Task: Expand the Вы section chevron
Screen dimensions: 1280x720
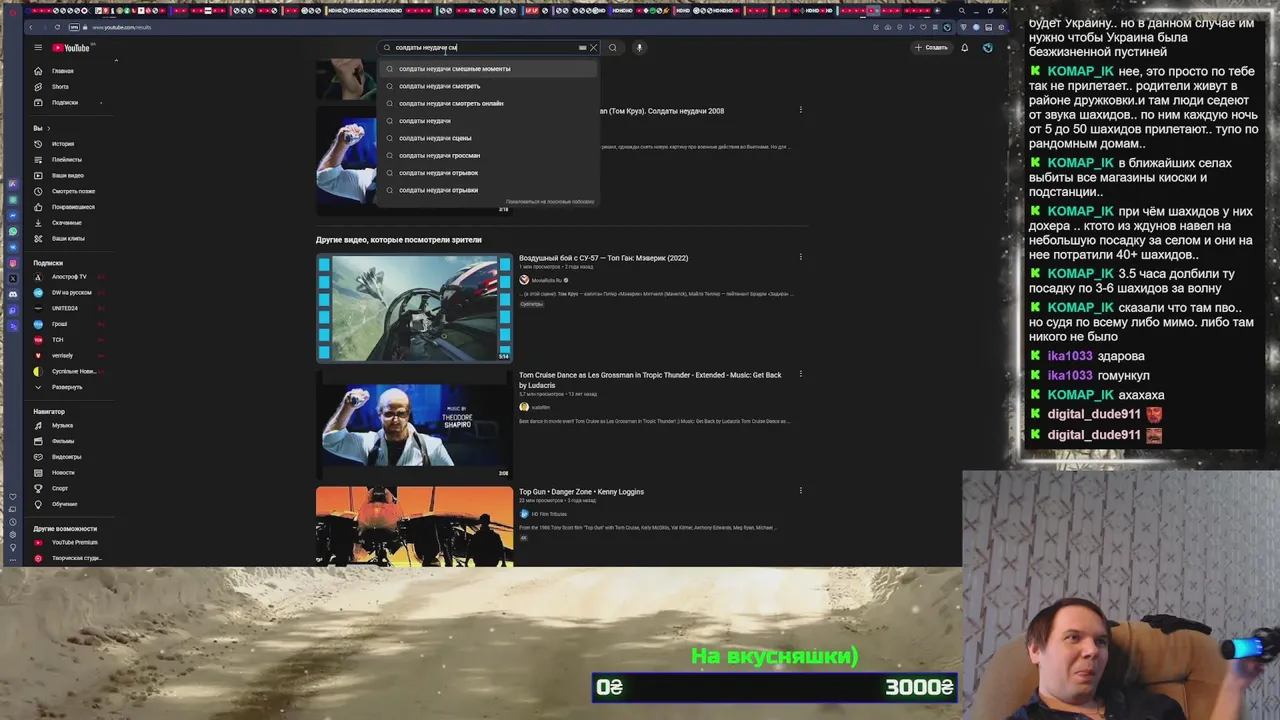Action: point(48,128)
